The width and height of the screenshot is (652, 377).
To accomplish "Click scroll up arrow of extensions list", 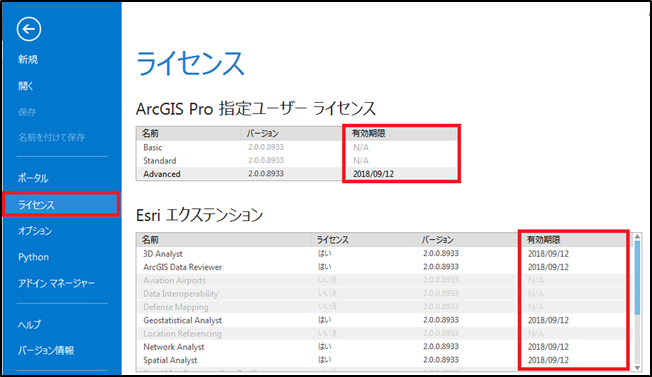I will [637, 237].
